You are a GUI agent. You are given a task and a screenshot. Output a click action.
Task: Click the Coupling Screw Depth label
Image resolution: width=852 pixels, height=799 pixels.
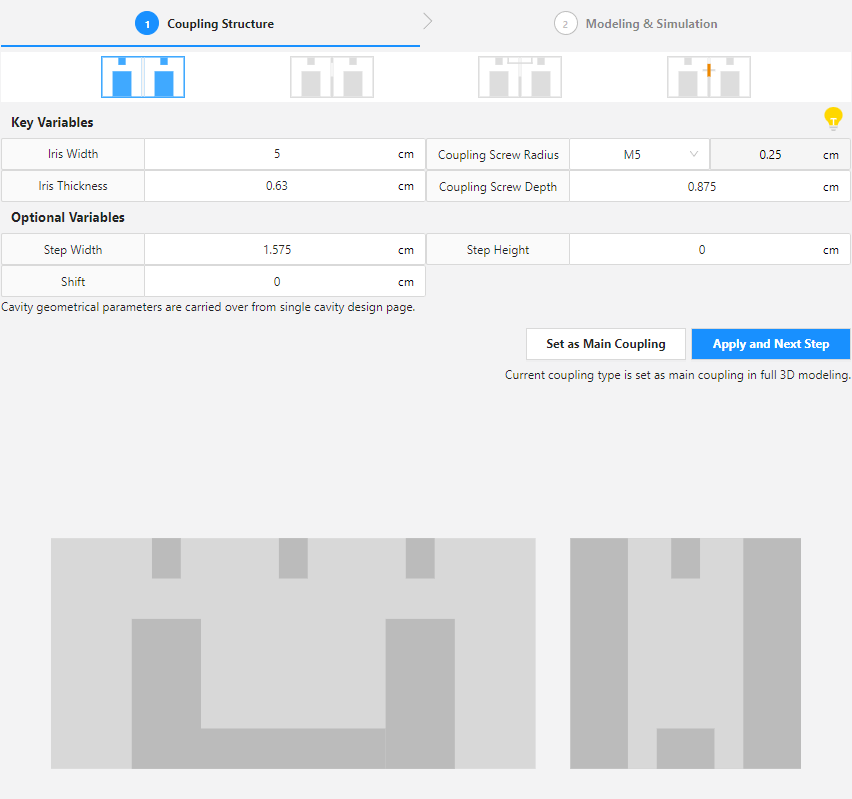[498, 187]
